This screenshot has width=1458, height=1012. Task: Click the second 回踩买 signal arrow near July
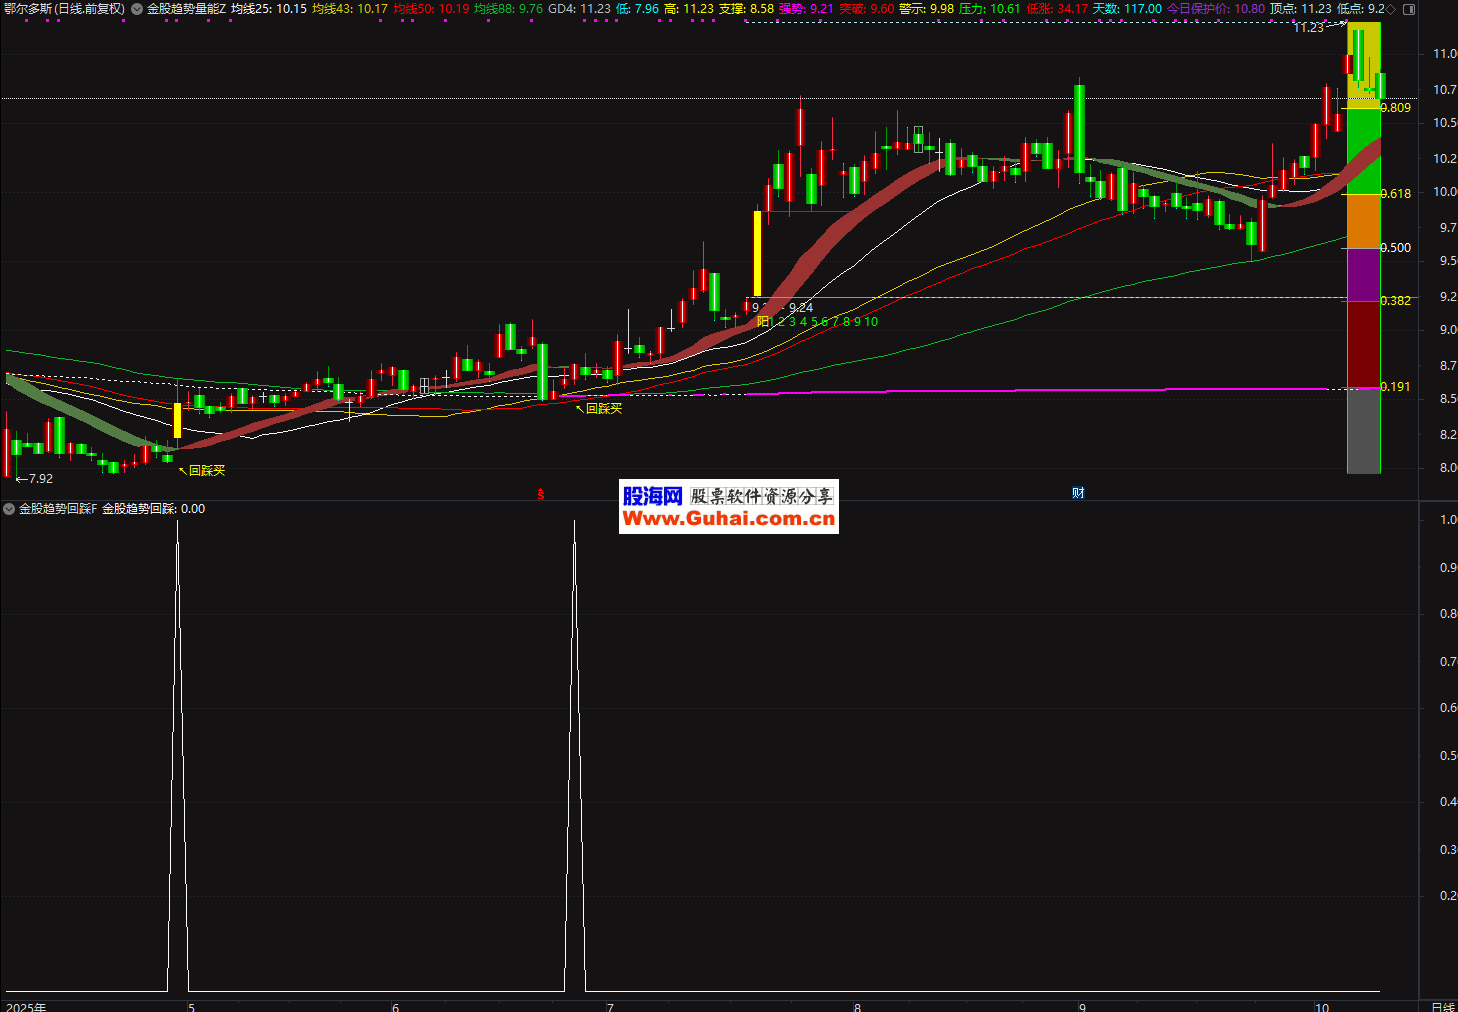(579, 408)
